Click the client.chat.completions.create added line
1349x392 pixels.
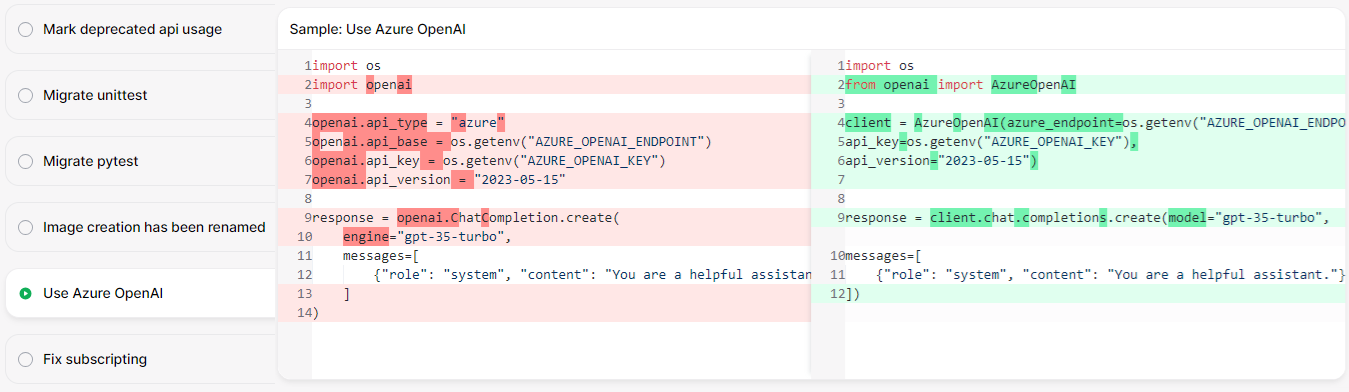1078,218
